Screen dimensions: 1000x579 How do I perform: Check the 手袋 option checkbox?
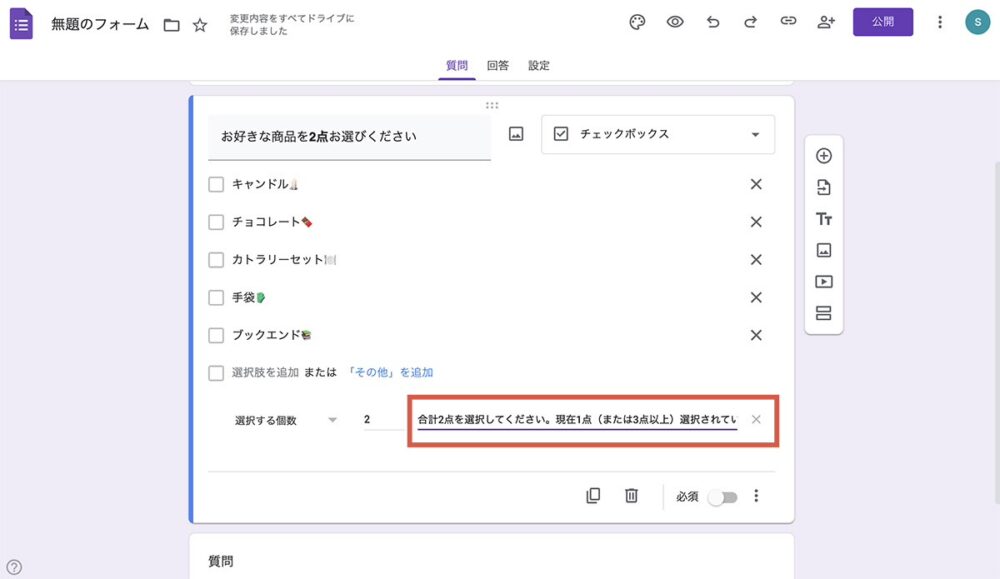pyautogui.click(x=216, y=297)
